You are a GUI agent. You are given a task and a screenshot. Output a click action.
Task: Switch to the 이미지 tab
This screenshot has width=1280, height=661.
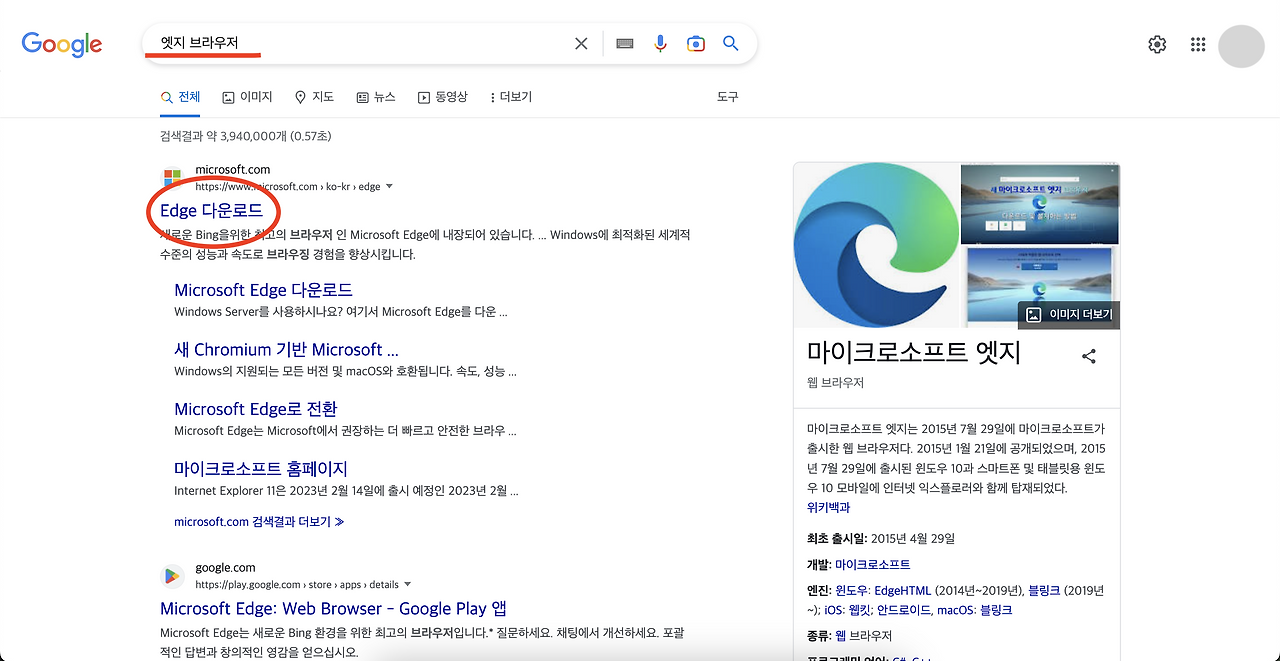247,97
